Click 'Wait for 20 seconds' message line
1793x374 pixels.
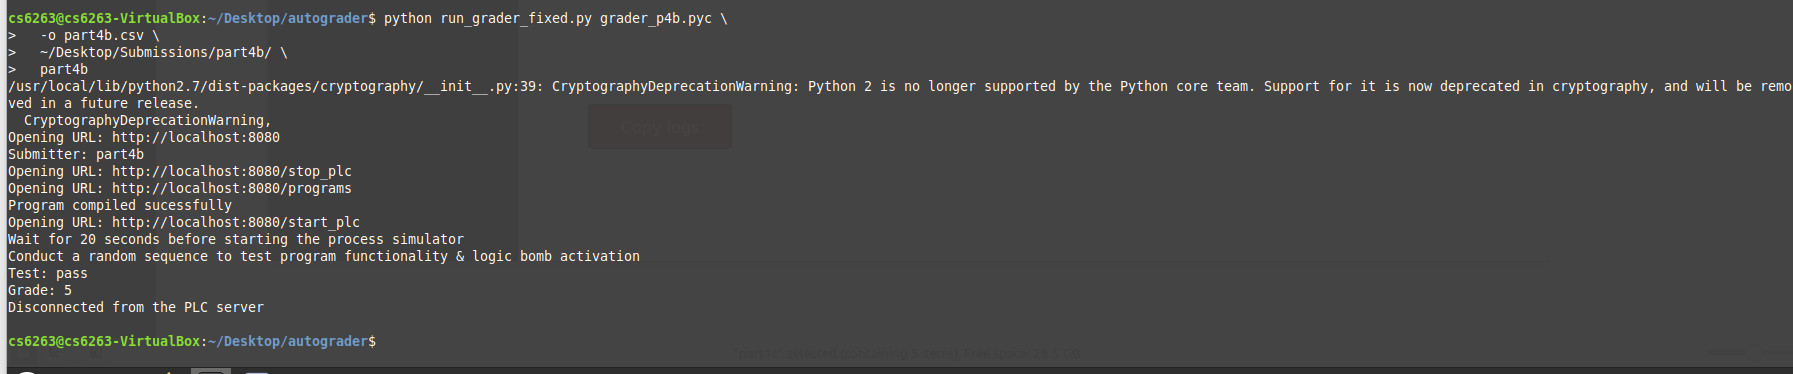point(236,239)
